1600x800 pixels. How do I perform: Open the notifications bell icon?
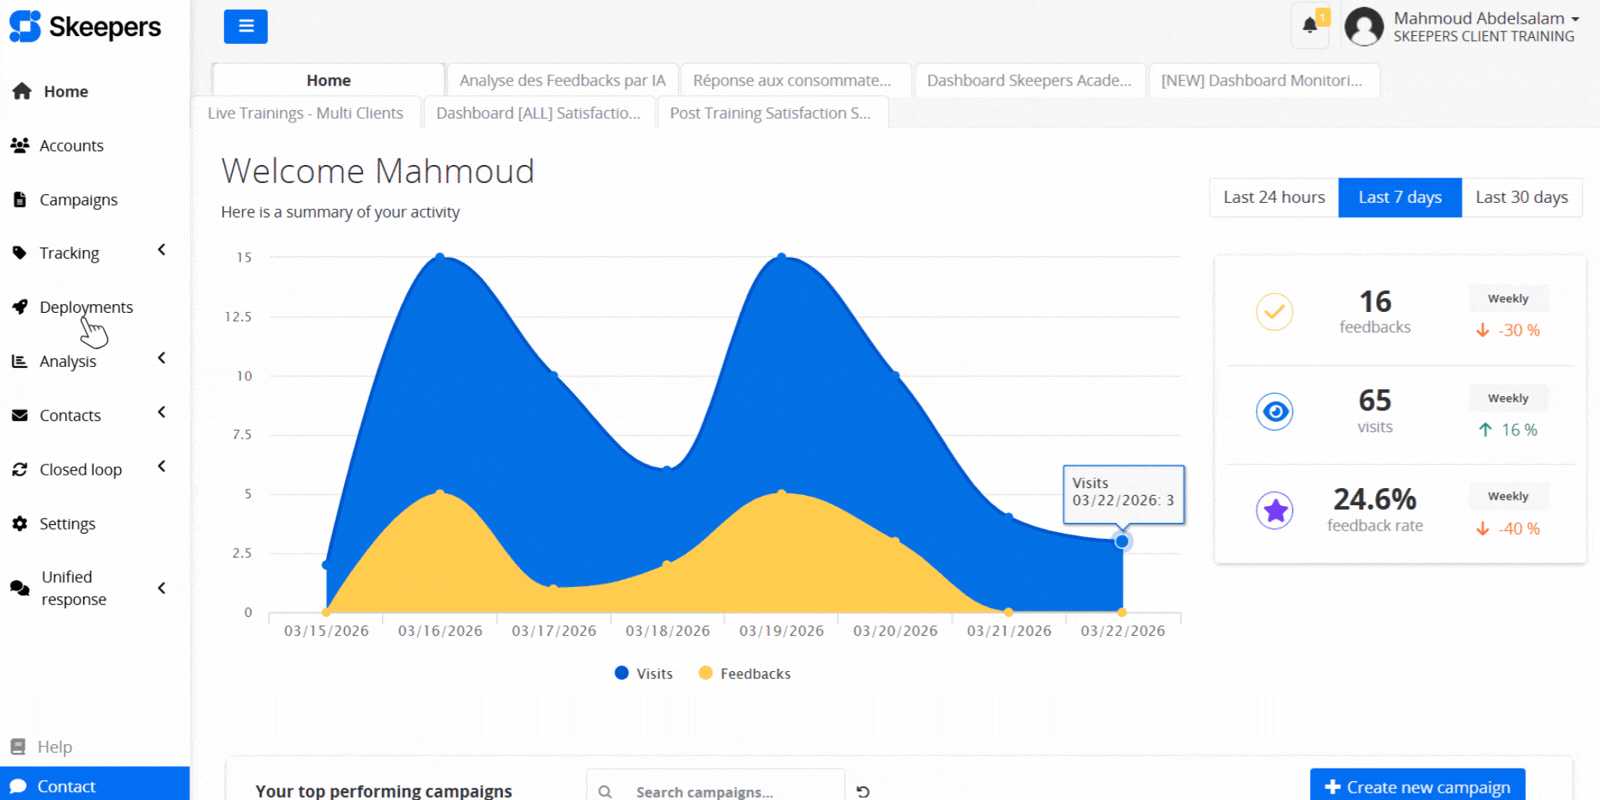(1309, 26)
